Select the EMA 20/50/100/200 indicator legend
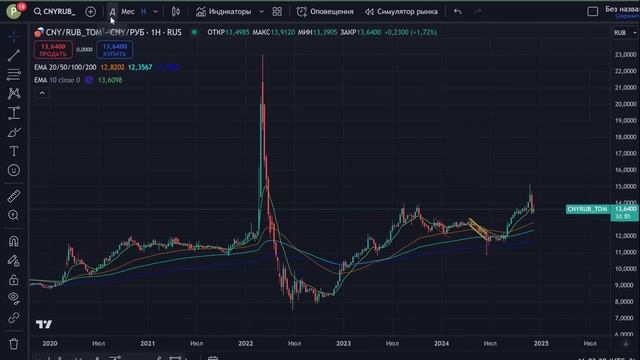 tap(65, 67)
